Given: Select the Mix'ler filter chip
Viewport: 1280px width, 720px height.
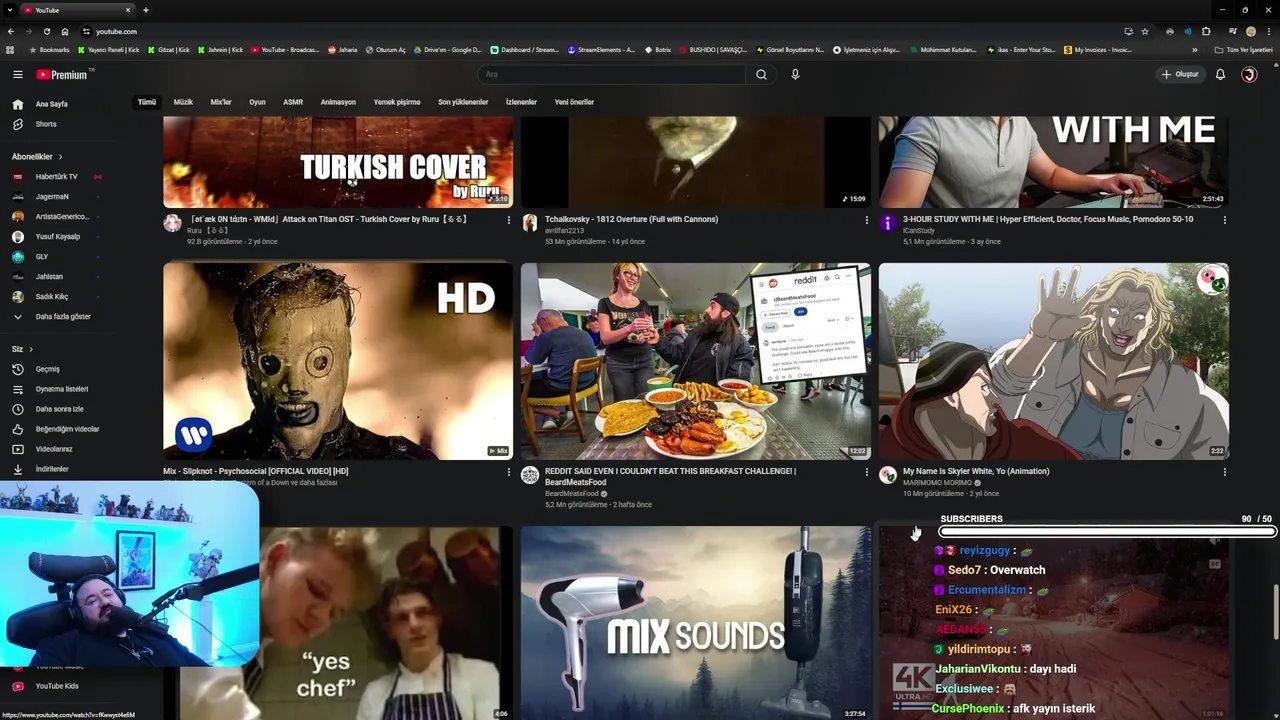Looking at the screenshot, I should [221, 102].
